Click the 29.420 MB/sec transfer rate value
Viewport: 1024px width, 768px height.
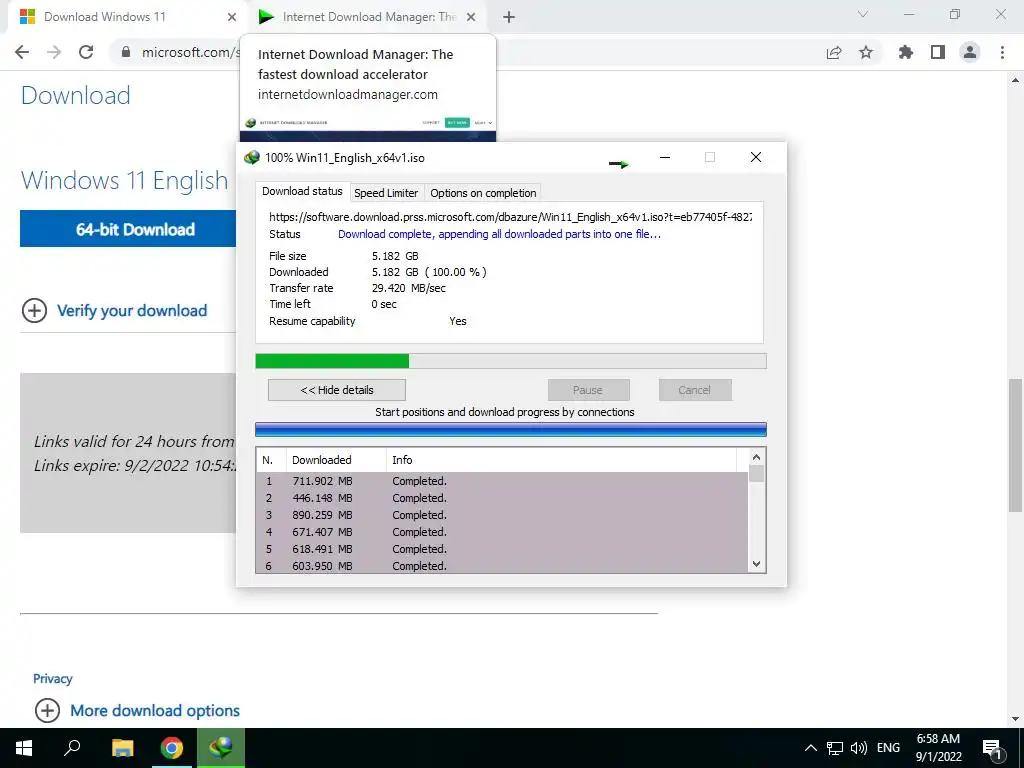(409, 288)
